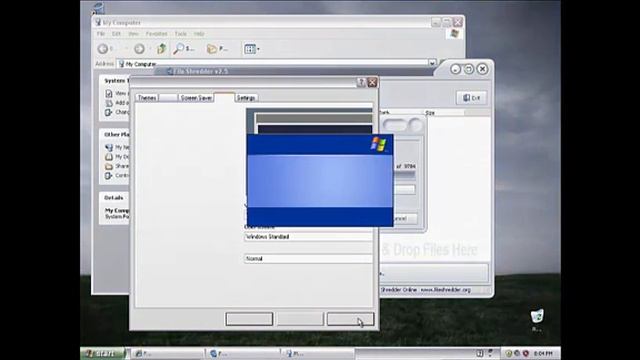Collapse the System Tasks section header
640x360 pixels.
pyautogui.click(x=115, y=81)
